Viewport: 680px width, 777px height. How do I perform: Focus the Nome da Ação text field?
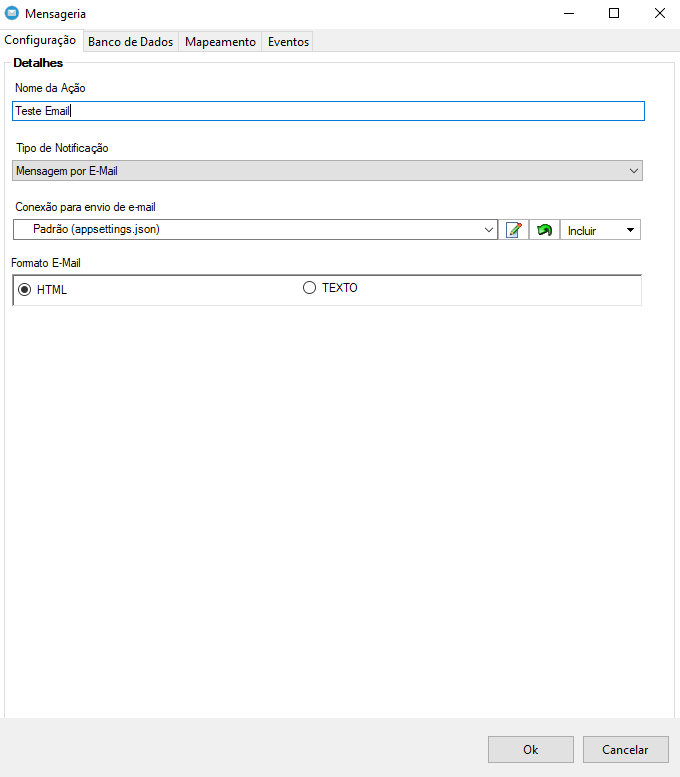328,111
